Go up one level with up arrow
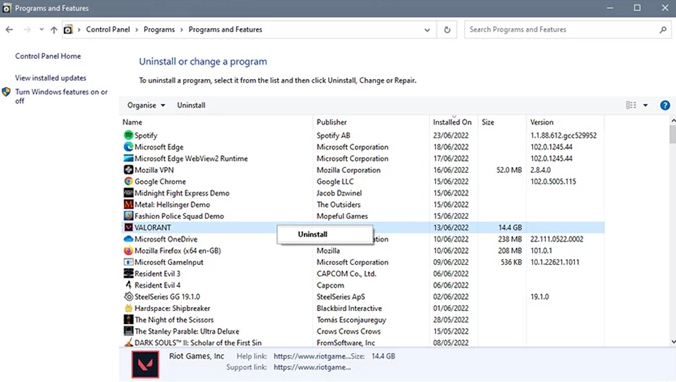Image resolution: width=676 pixels, height=382 pixels. click(53, 30)
